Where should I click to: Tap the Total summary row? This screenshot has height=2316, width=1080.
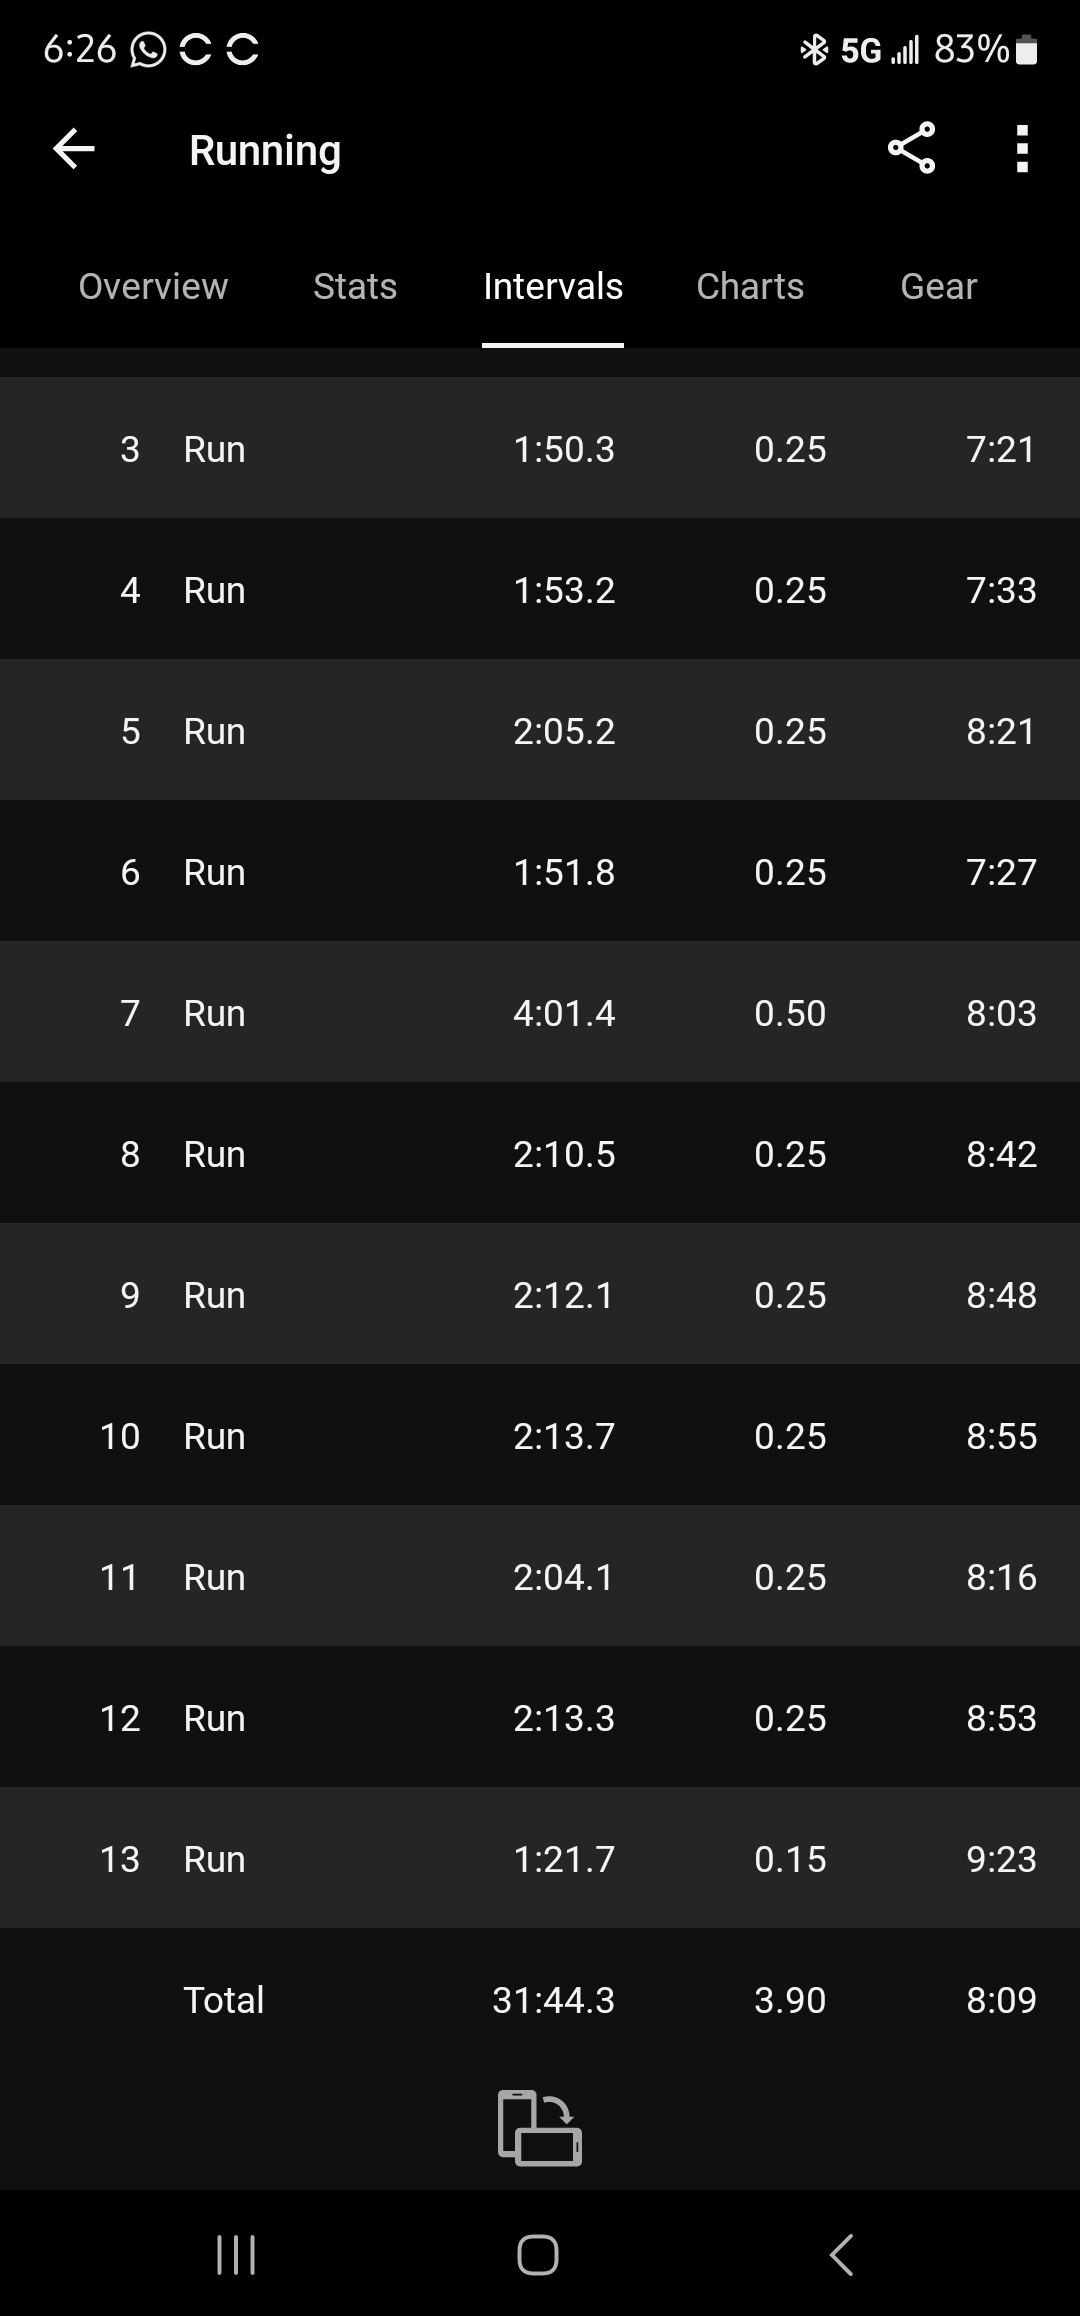coord(540,2000)
